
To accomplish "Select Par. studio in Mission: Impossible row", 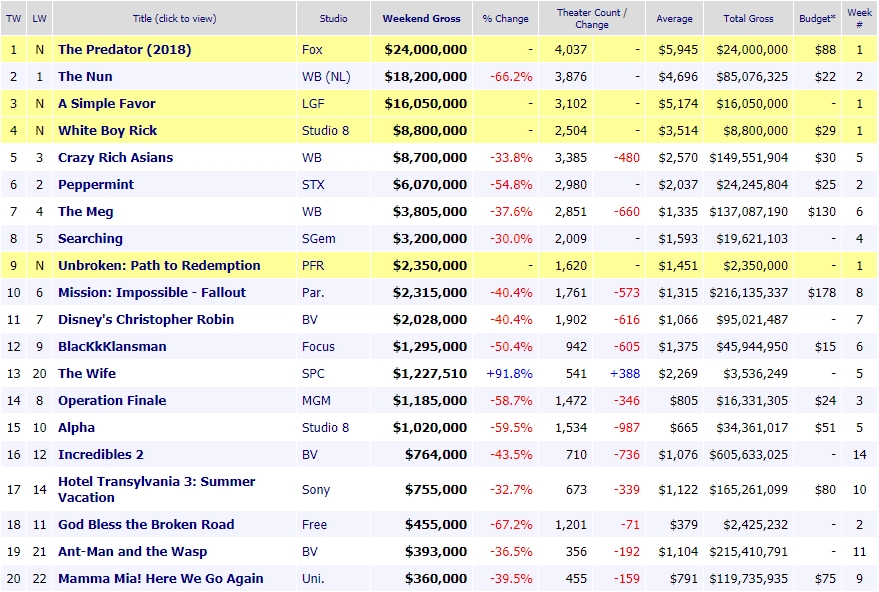I will 313,292.
